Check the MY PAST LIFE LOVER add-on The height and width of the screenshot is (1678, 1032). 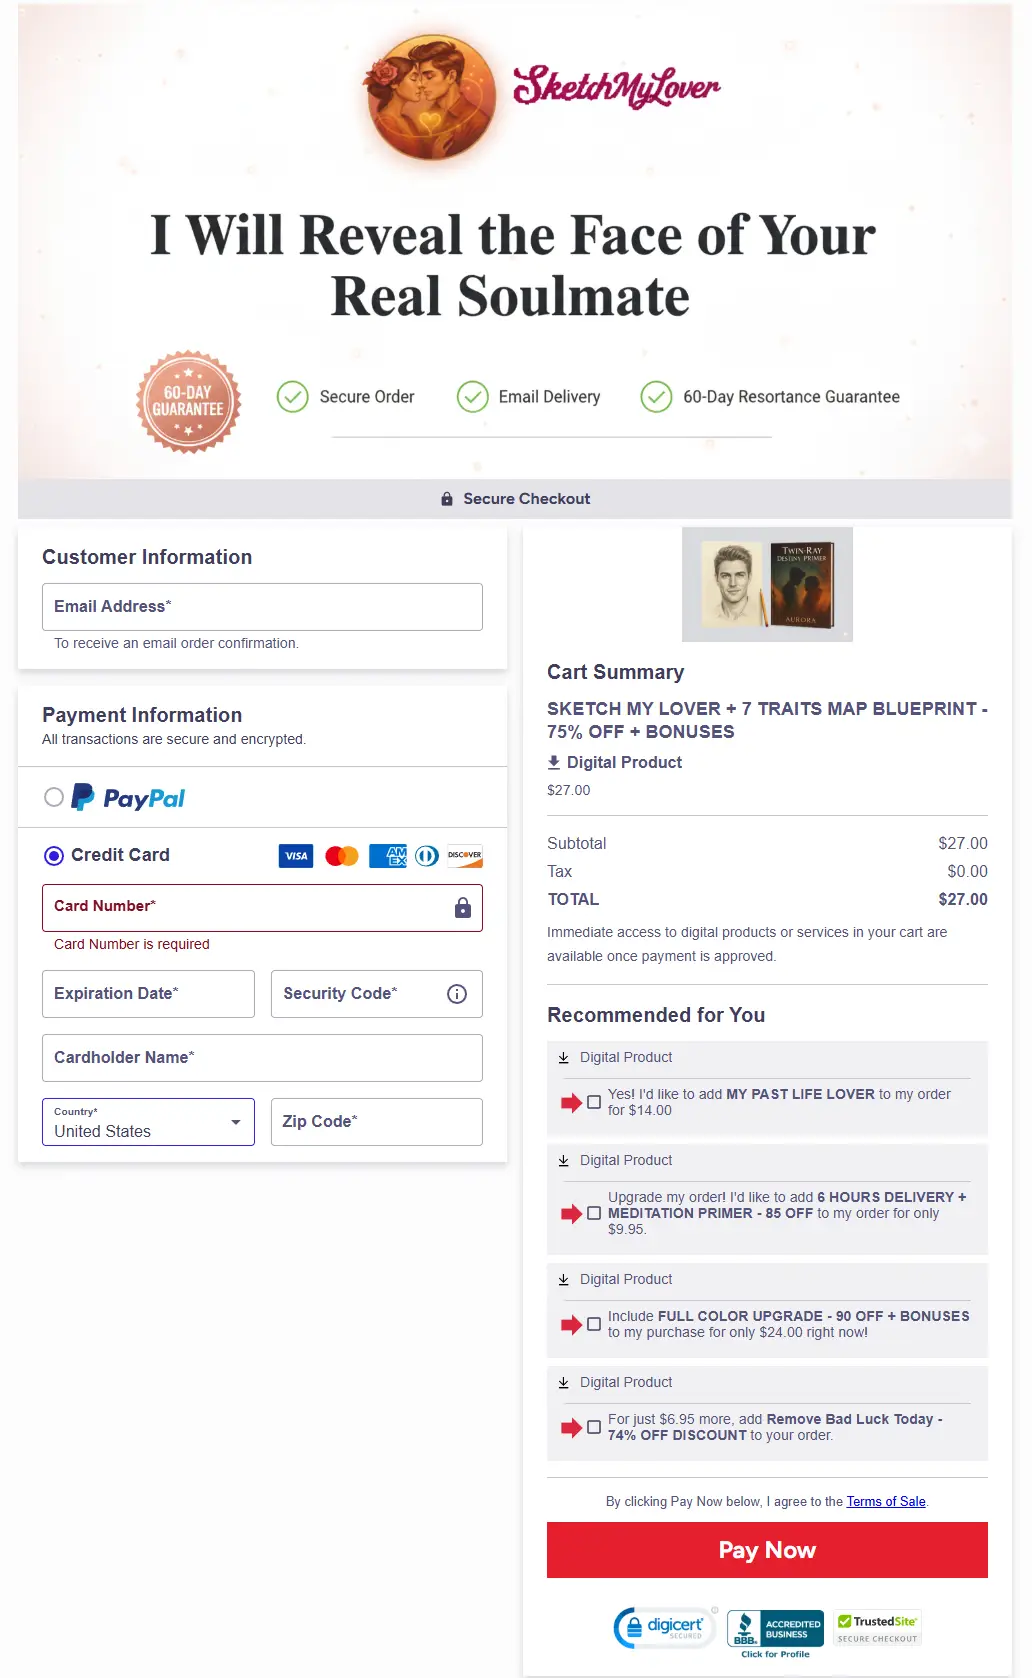pyautogui.click(x=594, y=1101)
